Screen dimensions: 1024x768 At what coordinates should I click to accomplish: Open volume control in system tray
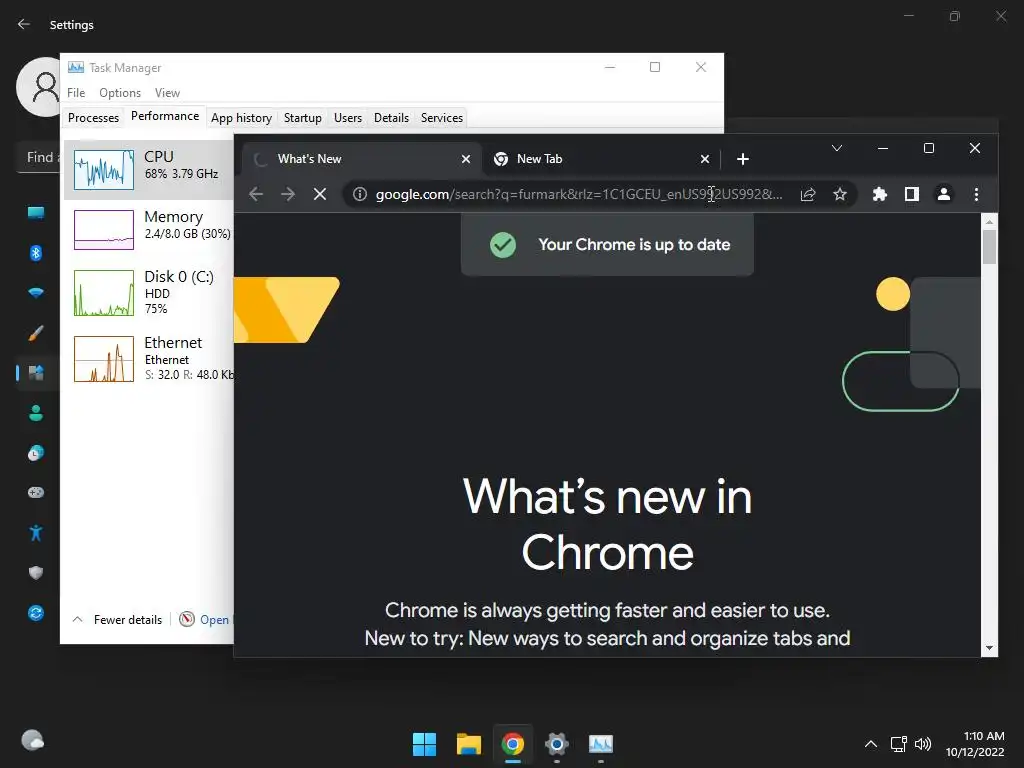[x=923, y=744]
